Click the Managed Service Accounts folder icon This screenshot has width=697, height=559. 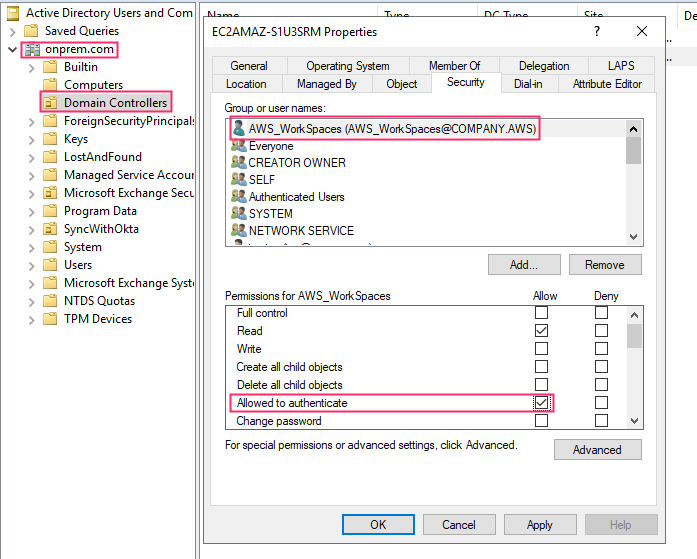tap(50, 175)
